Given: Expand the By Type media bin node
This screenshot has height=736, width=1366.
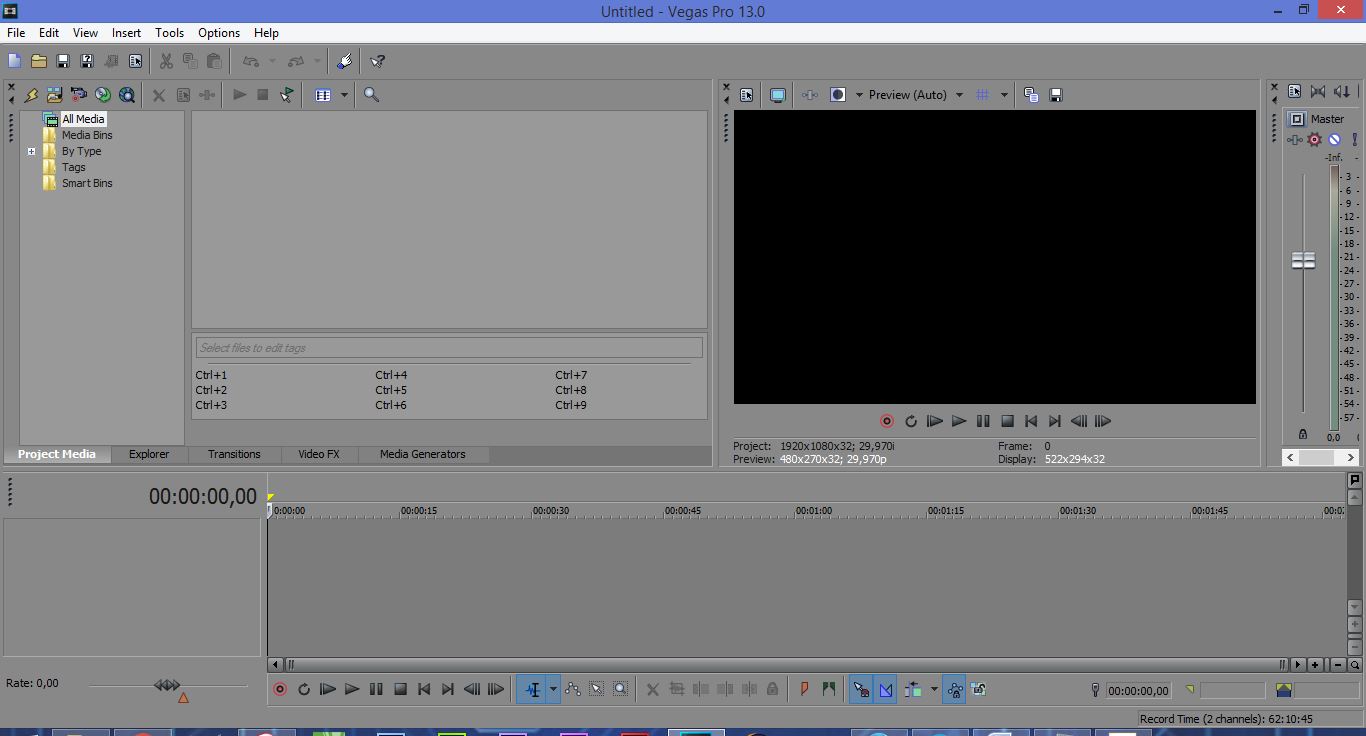Looking at the screenshot, I should pyautogui.click(x=31, y=151).
